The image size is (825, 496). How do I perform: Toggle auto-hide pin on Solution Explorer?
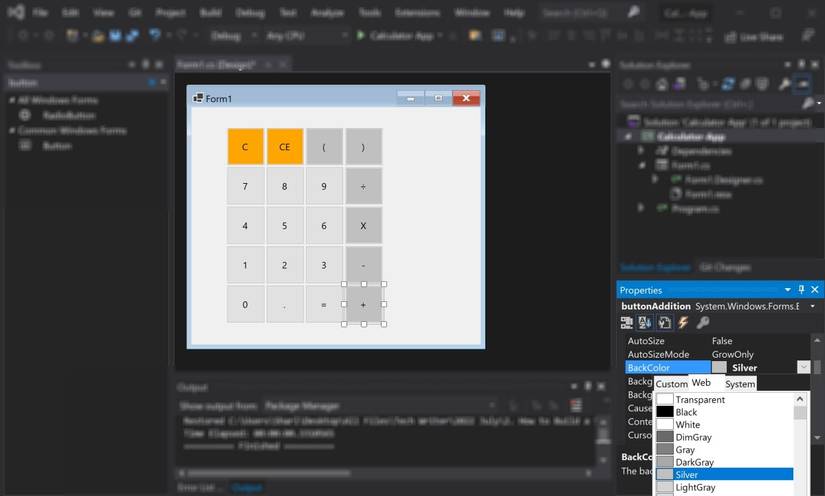(x=801, y=65)
